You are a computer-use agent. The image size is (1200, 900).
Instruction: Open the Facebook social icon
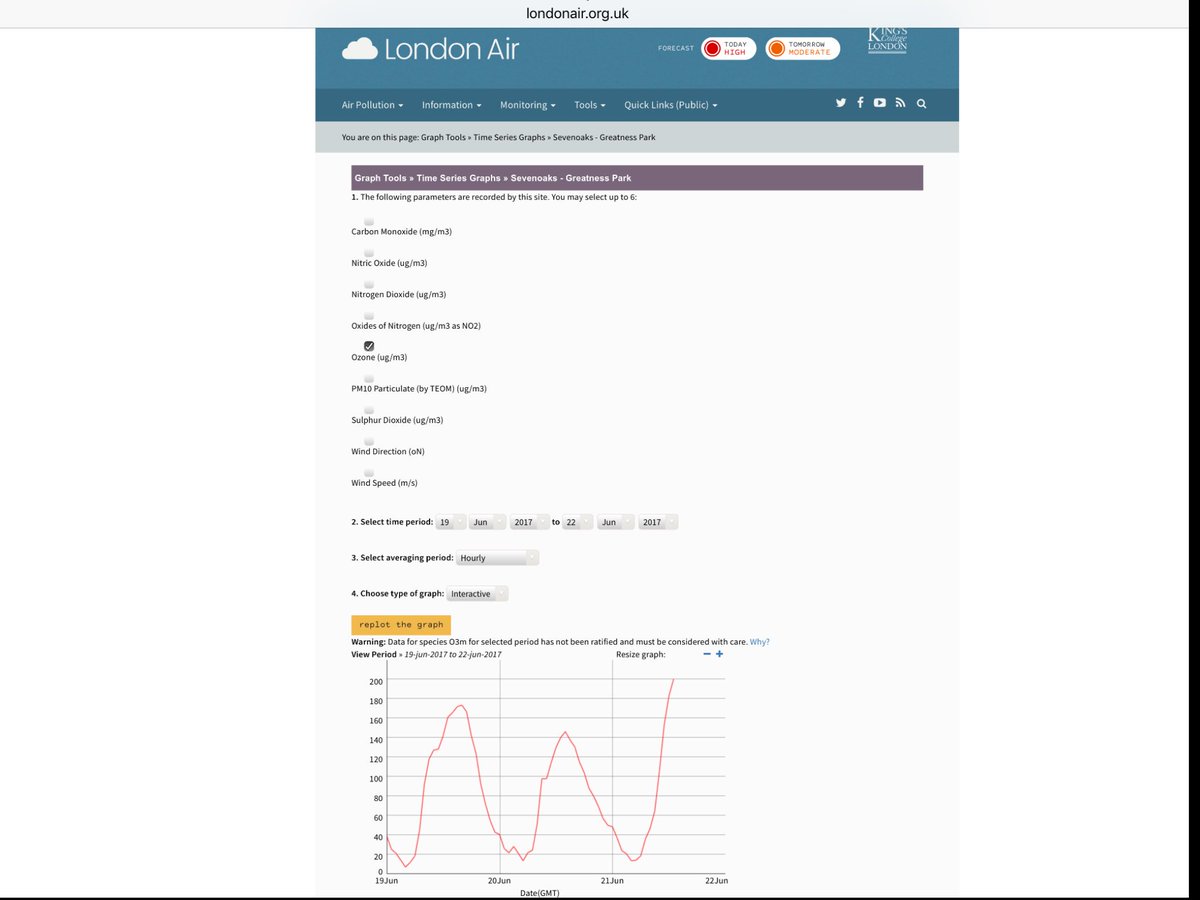coord(860,103)
